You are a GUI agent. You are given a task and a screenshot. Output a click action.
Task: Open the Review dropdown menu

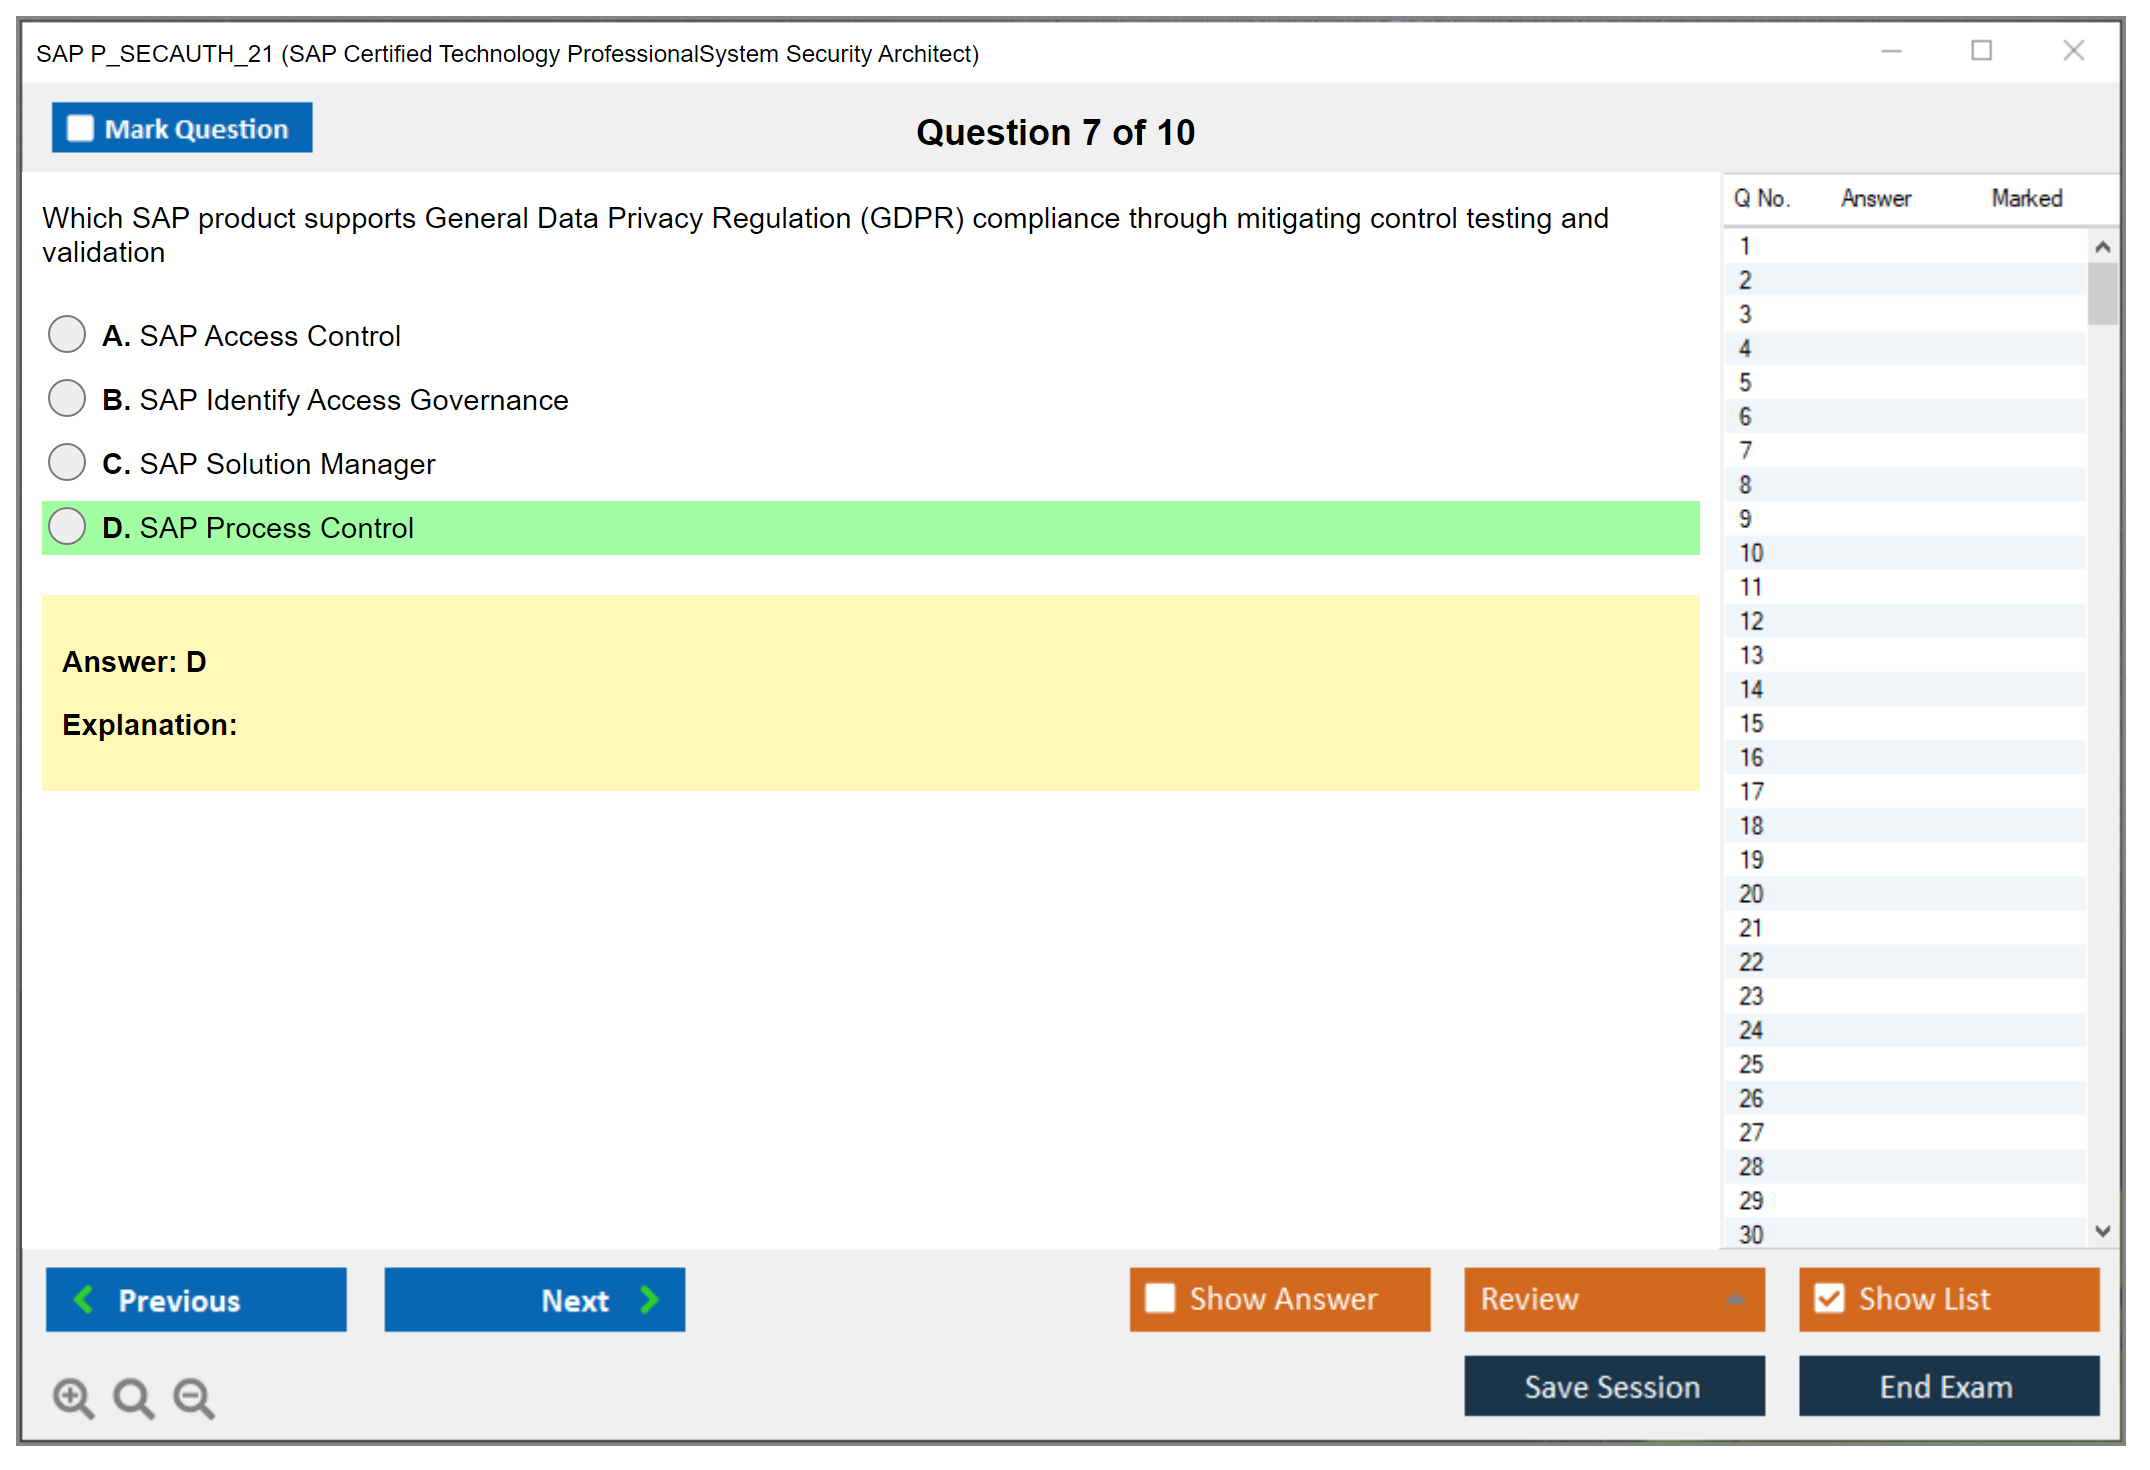click(x=1735, y=1299)
